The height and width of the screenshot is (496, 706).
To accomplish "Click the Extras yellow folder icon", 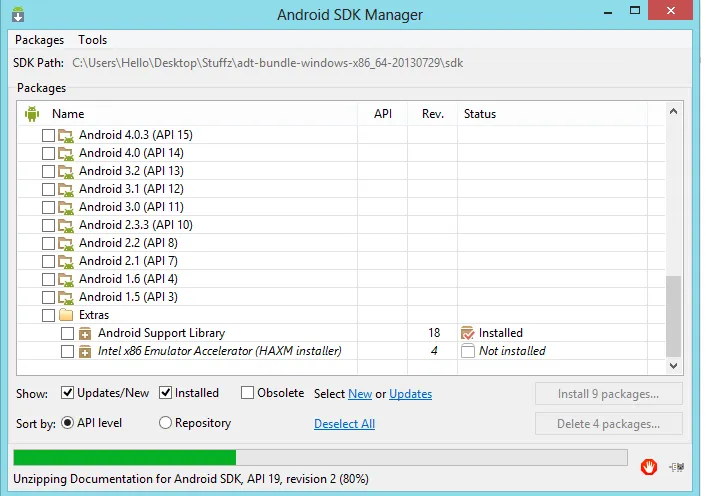I will pos(66,315).
